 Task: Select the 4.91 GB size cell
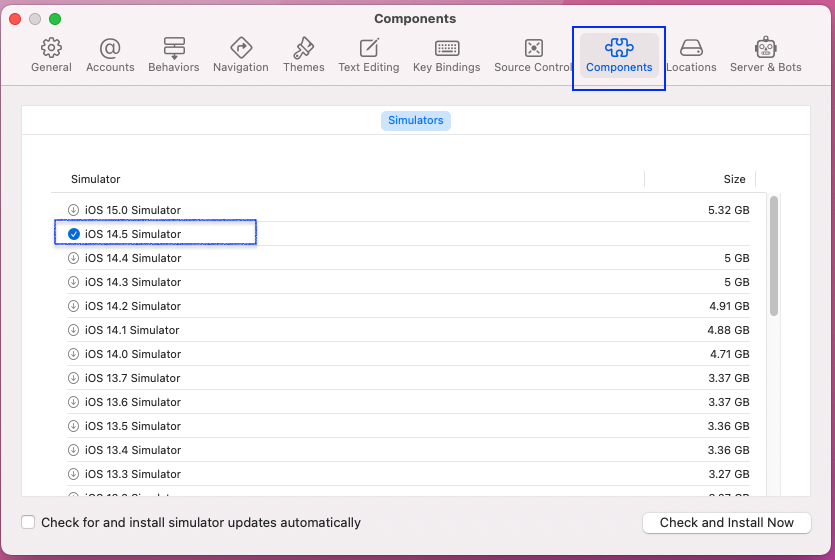[729, 306]
